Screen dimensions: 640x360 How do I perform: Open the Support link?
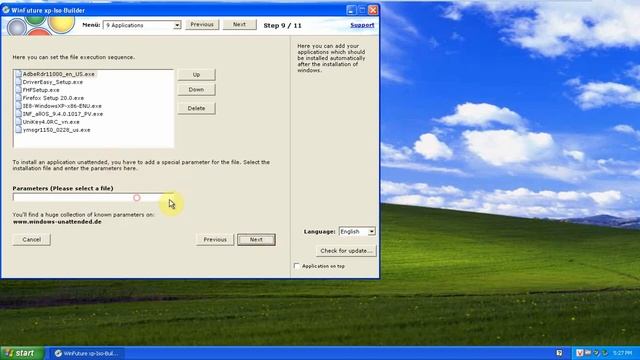click(362, 25)
